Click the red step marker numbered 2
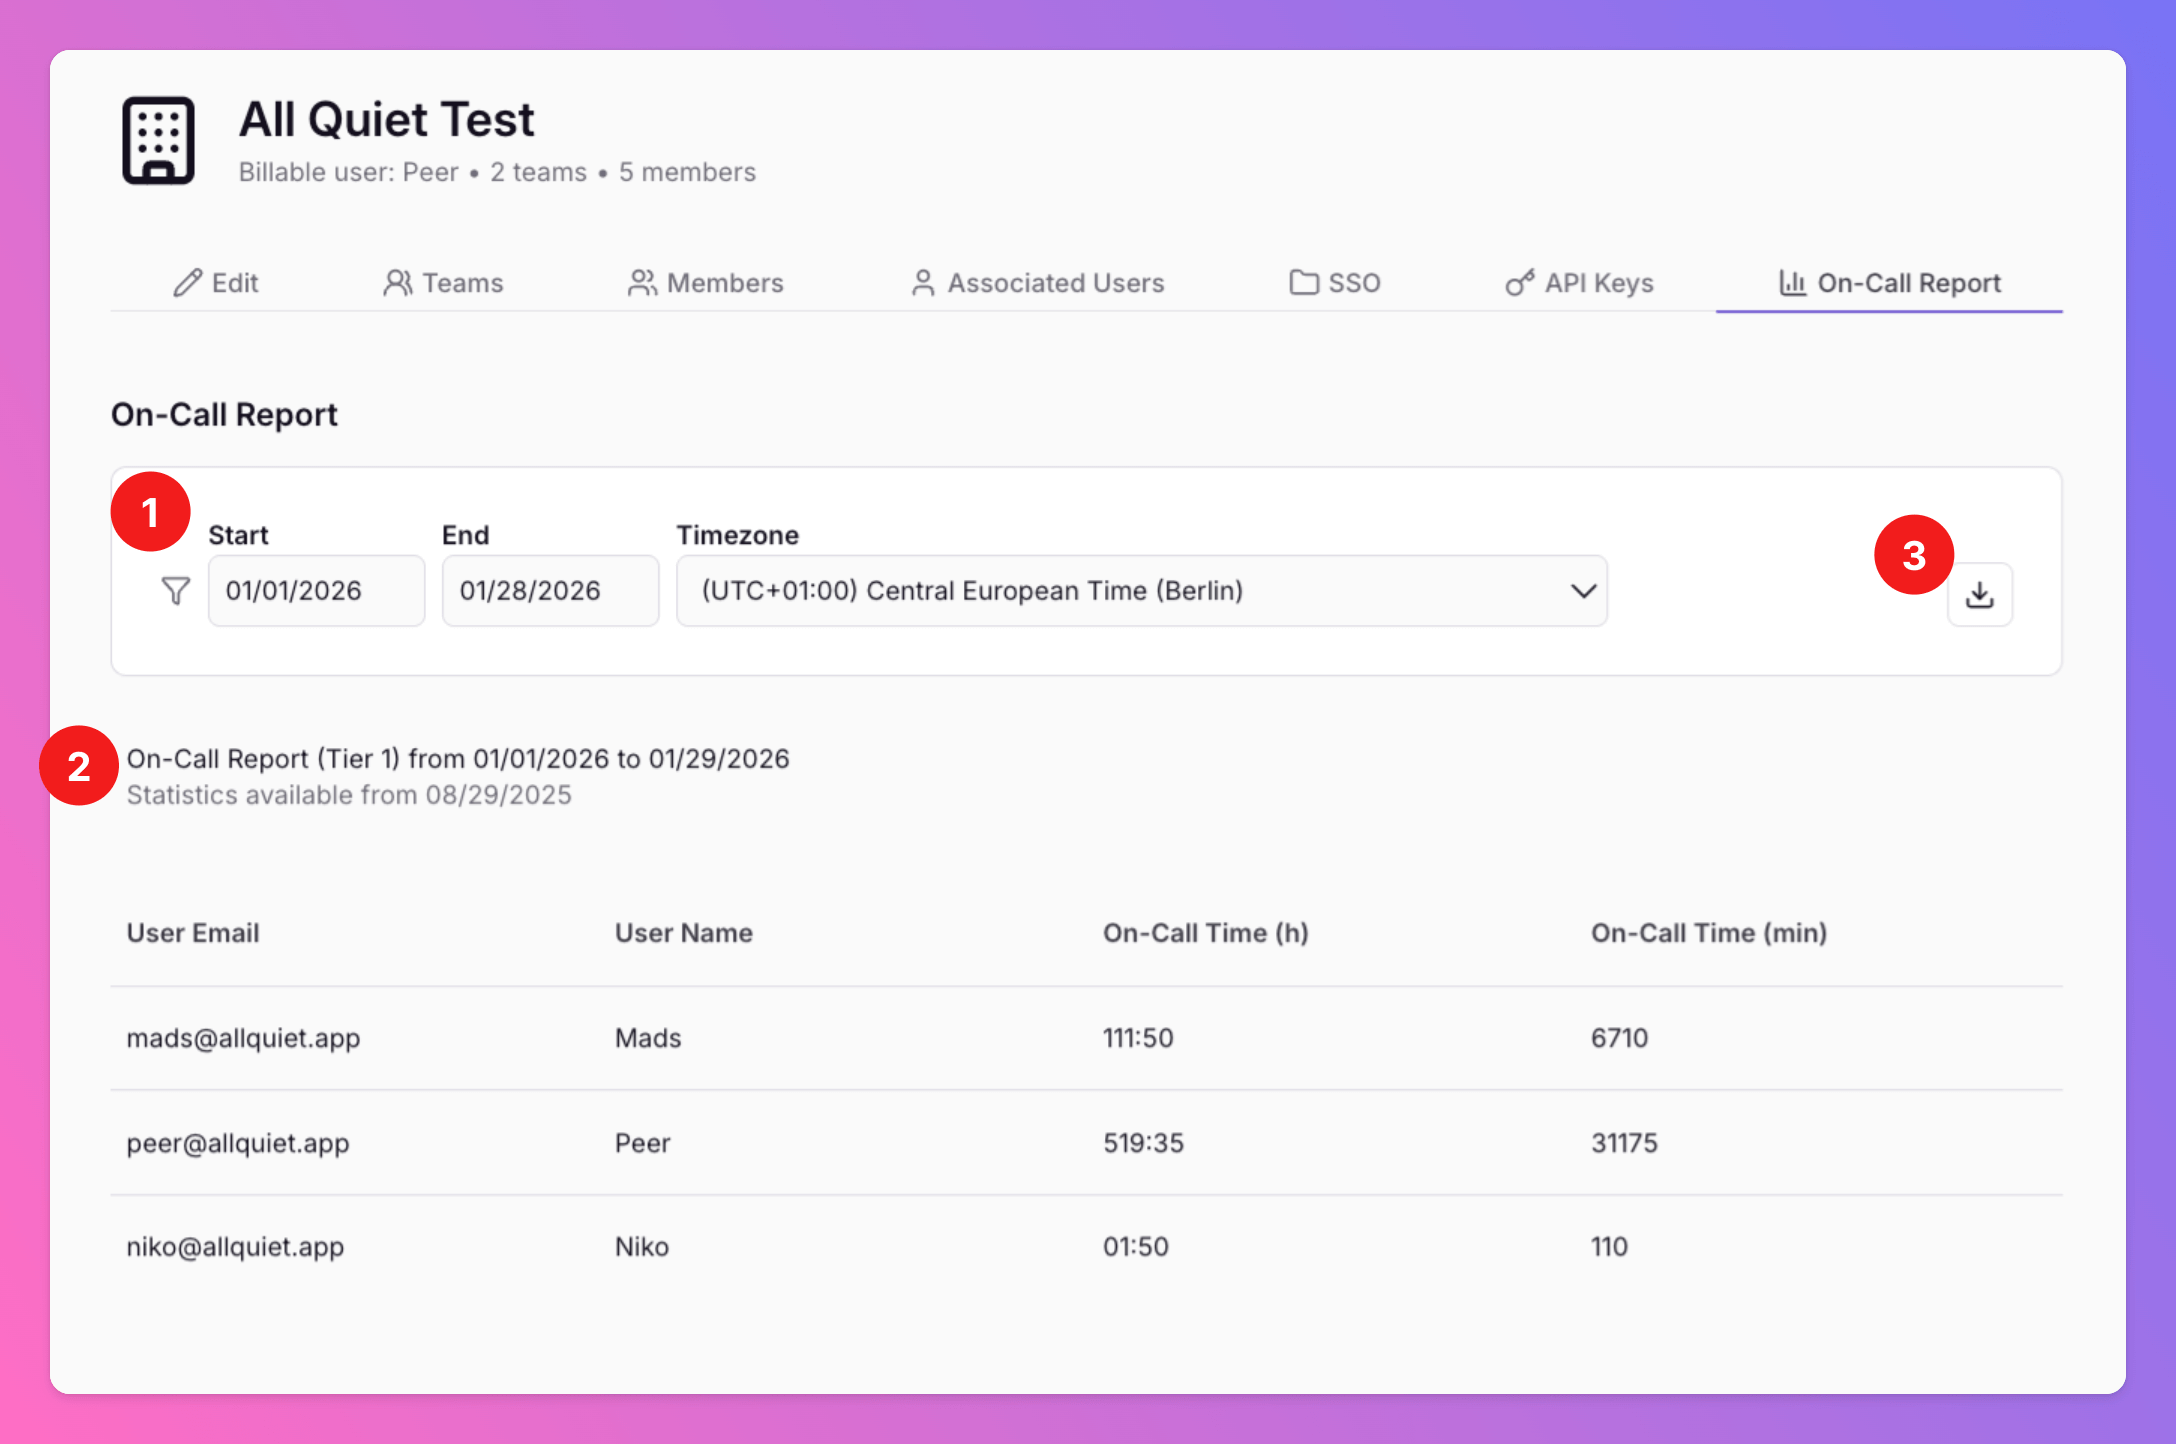This screenshot has height=1444, width=2176. pyautogui.click(x=79, y=766)
